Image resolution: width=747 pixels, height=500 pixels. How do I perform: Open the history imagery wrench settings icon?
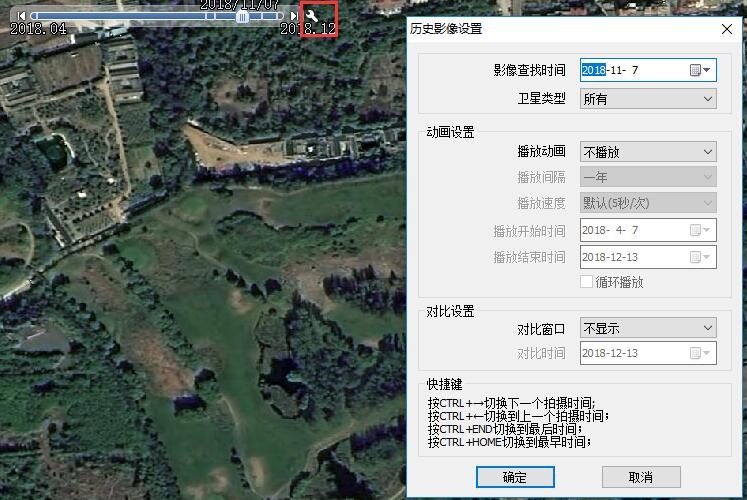point(311,16)
